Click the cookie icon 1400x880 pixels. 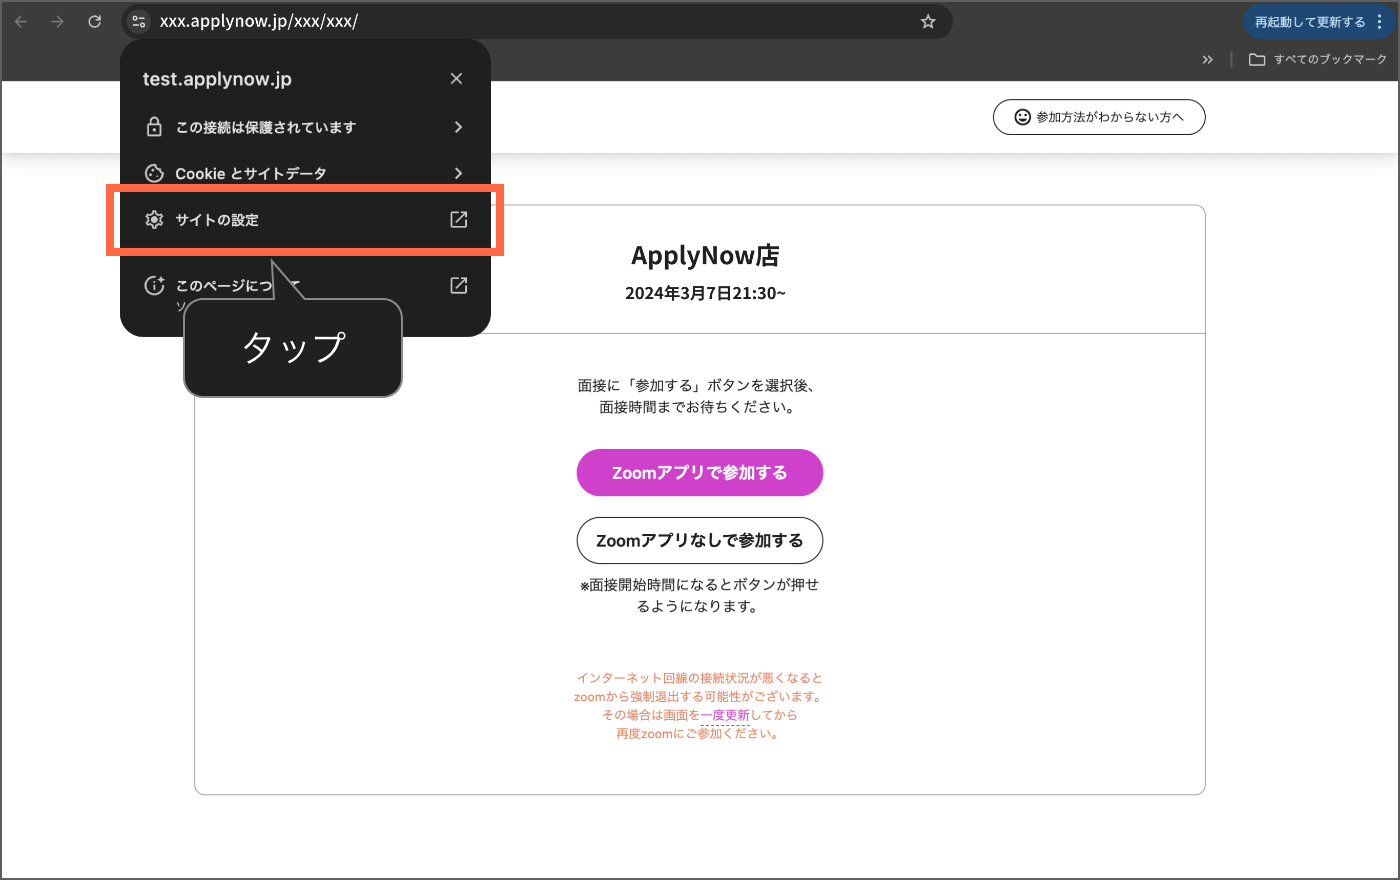click(x=154, y=173)
